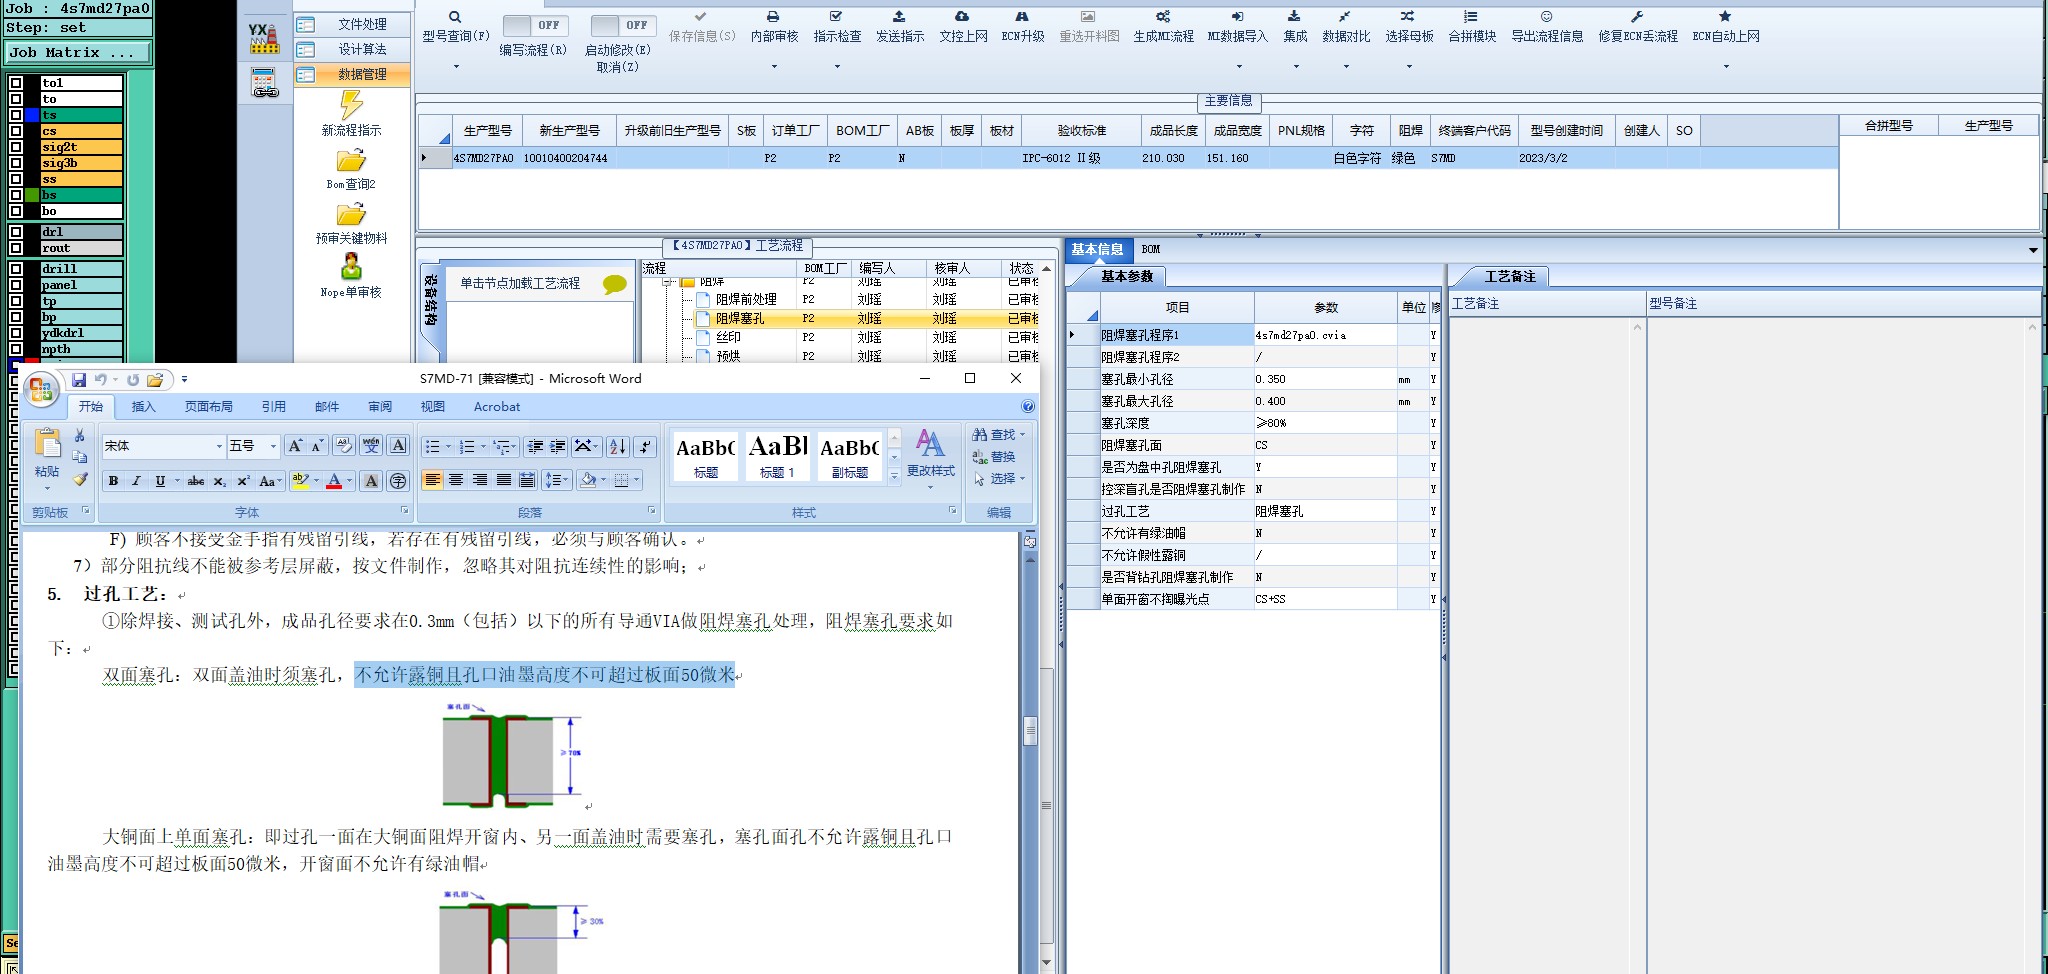
Task: Apply 标题 1 style in Word gallery
Action: coord(777,456)
